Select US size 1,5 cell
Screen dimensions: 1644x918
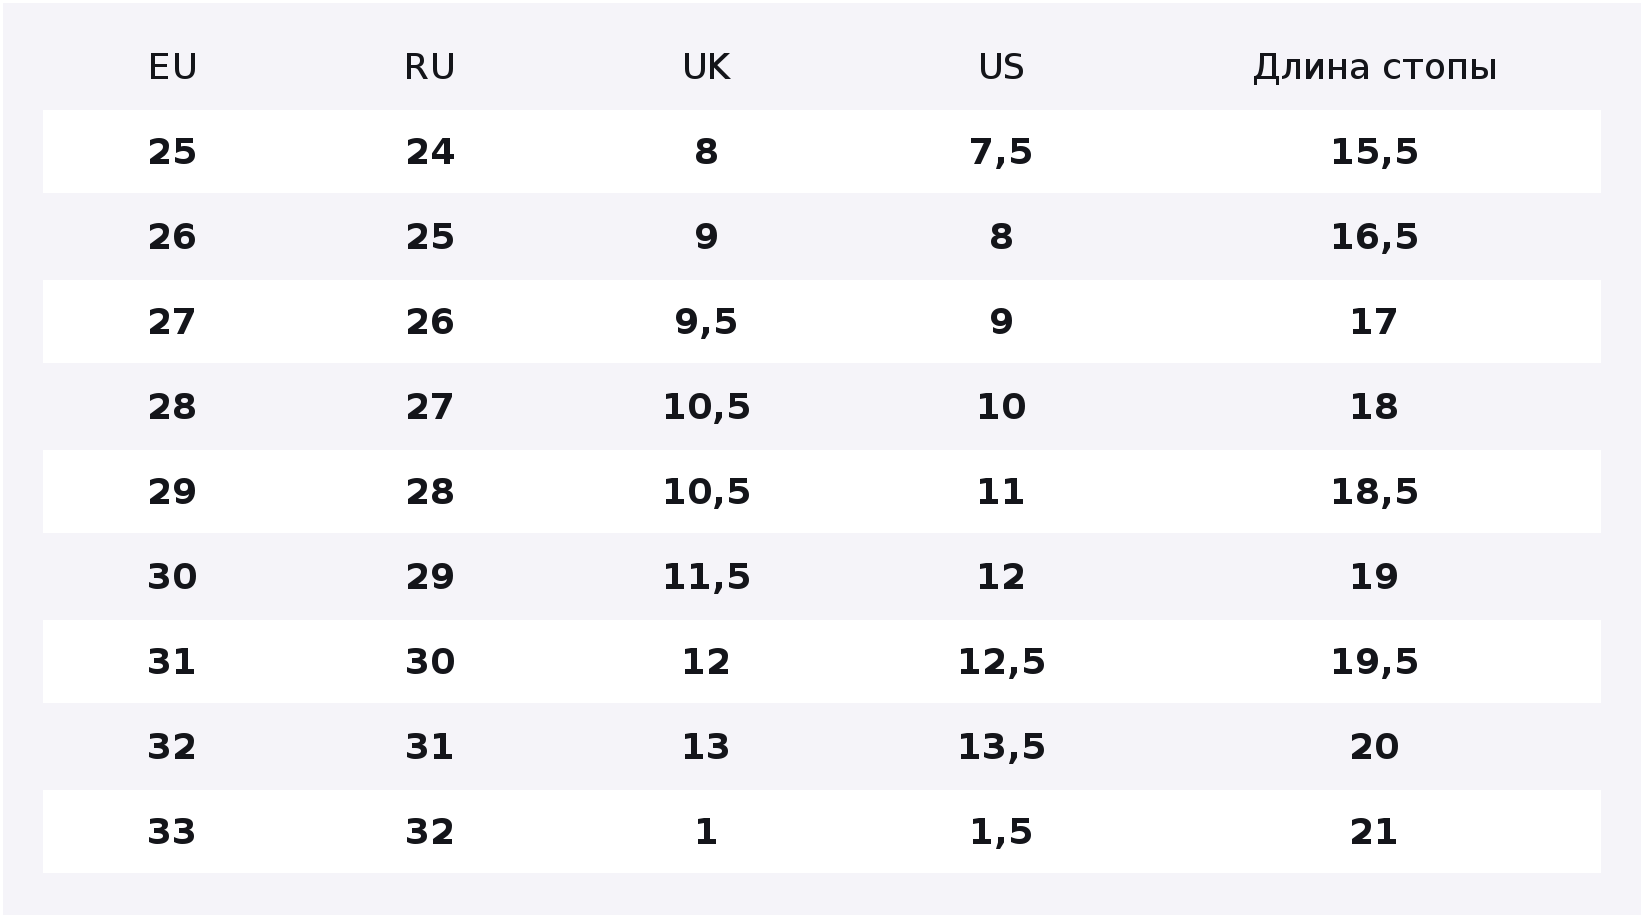tap(1001, 832)
